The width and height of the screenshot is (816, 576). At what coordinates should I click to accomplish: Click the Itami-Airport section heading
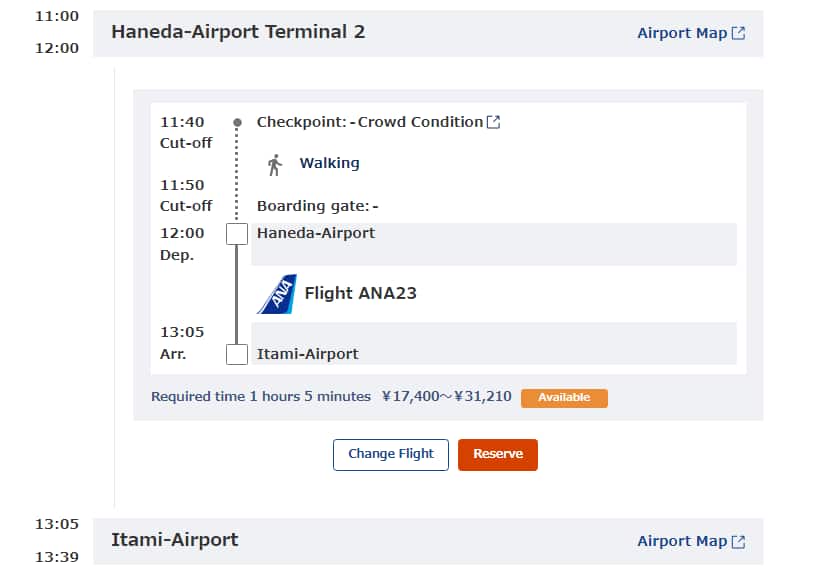point(174,540)
